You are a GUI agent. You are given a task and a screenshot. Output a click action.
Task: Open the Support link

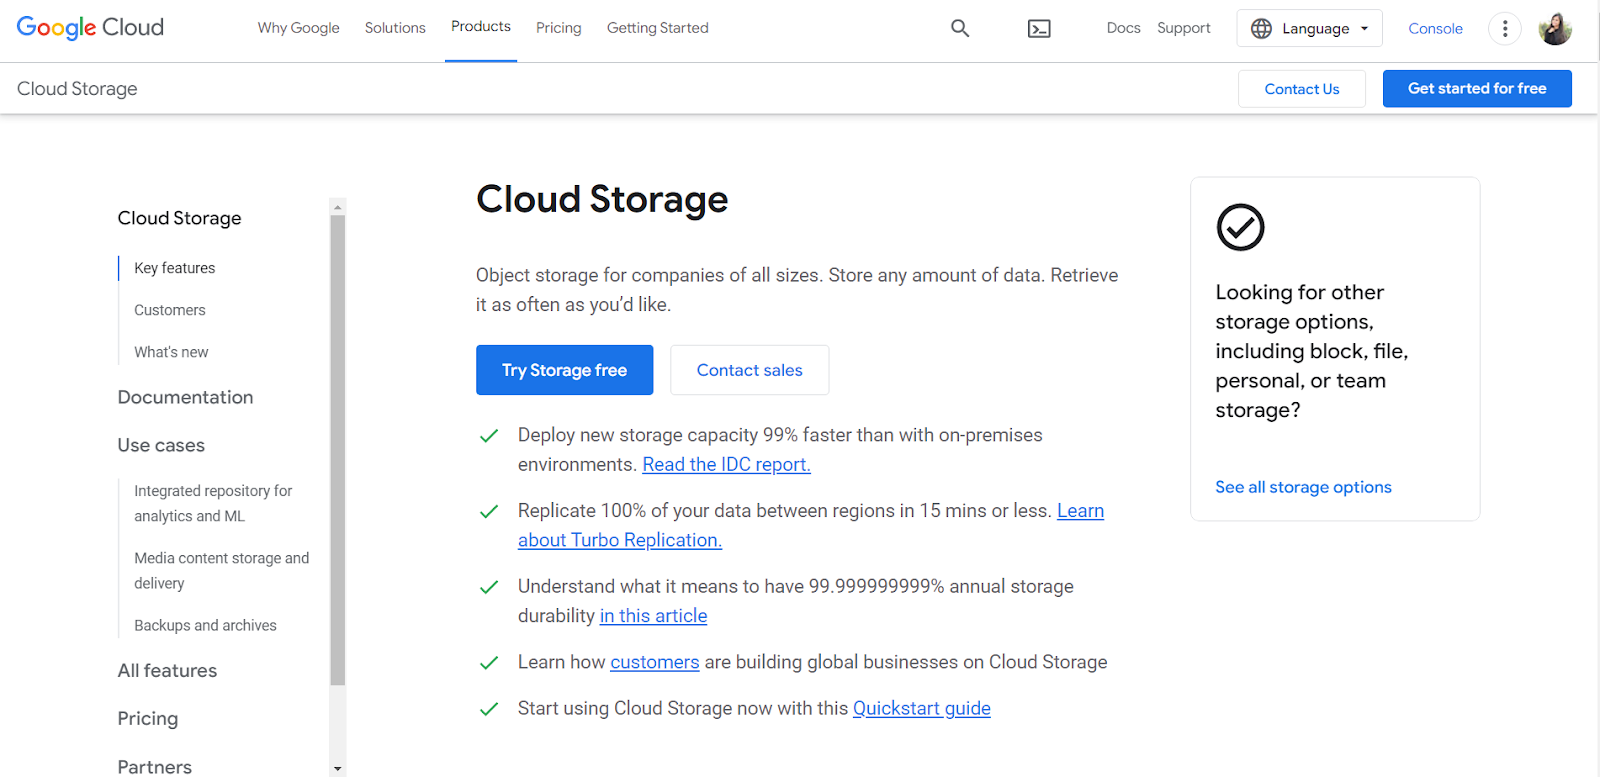1184,28
